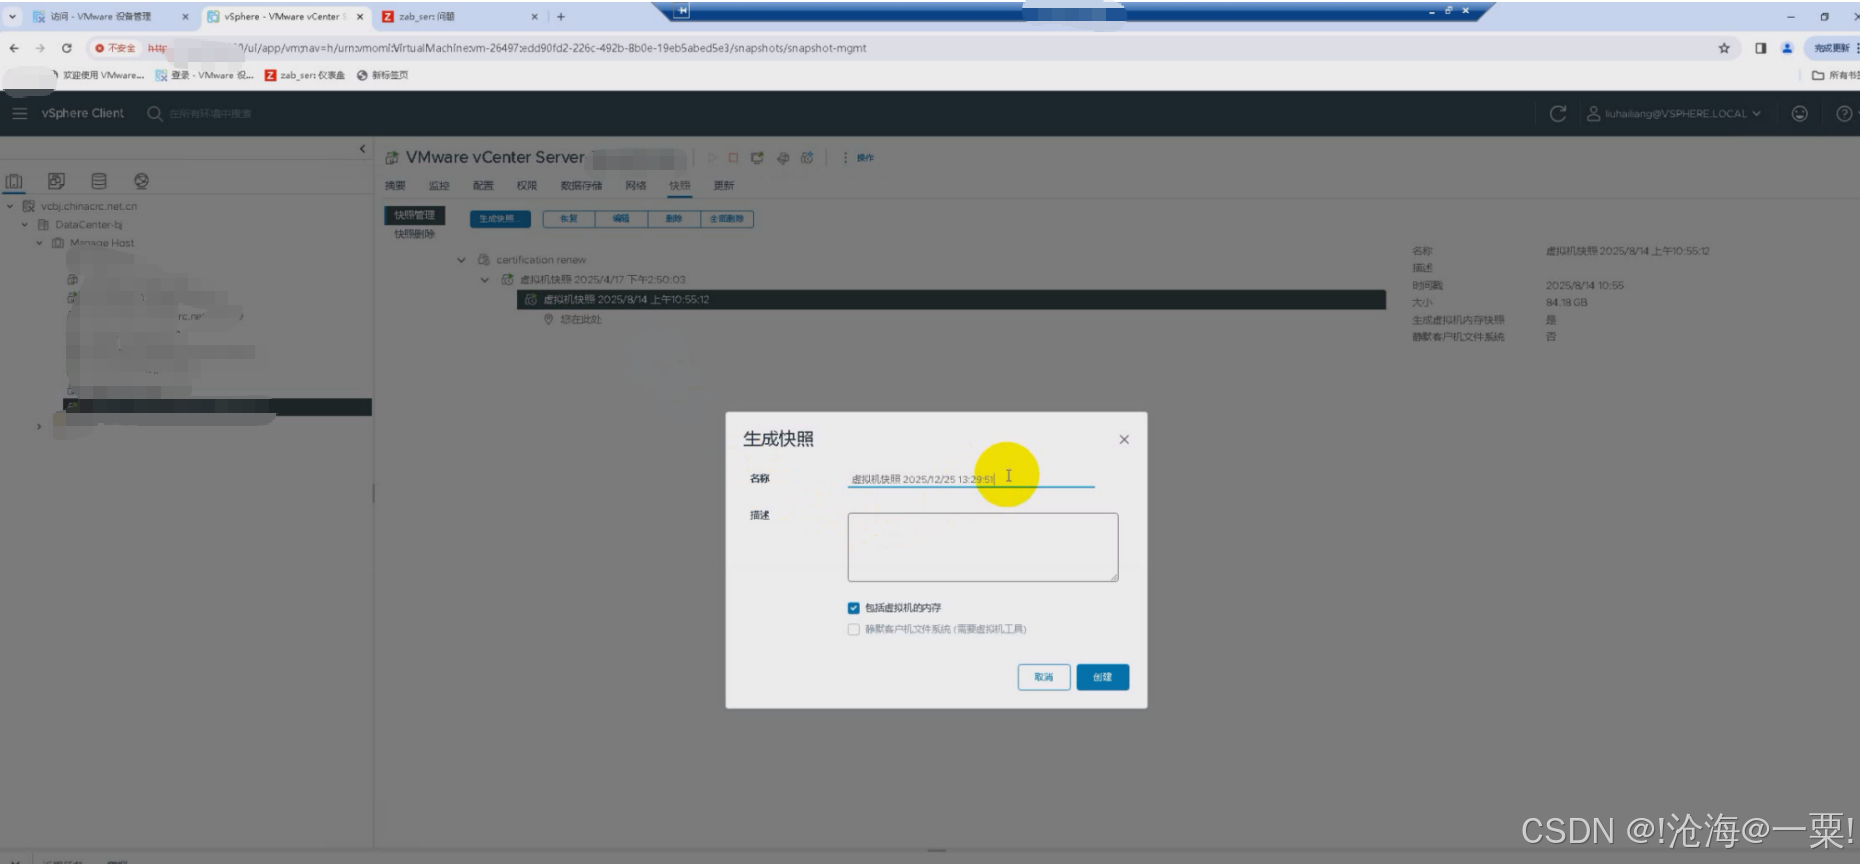Screen dimensions: 1860x864
Task: Select DataCenter-bj in inventory tree
Action: pyautogui.click(x=88, y=225)
